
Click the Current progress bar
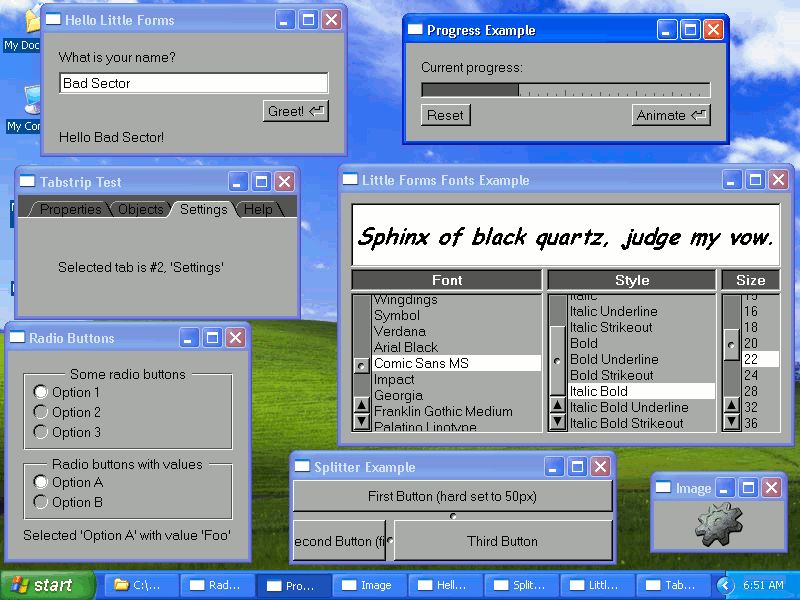coord(565,90)
